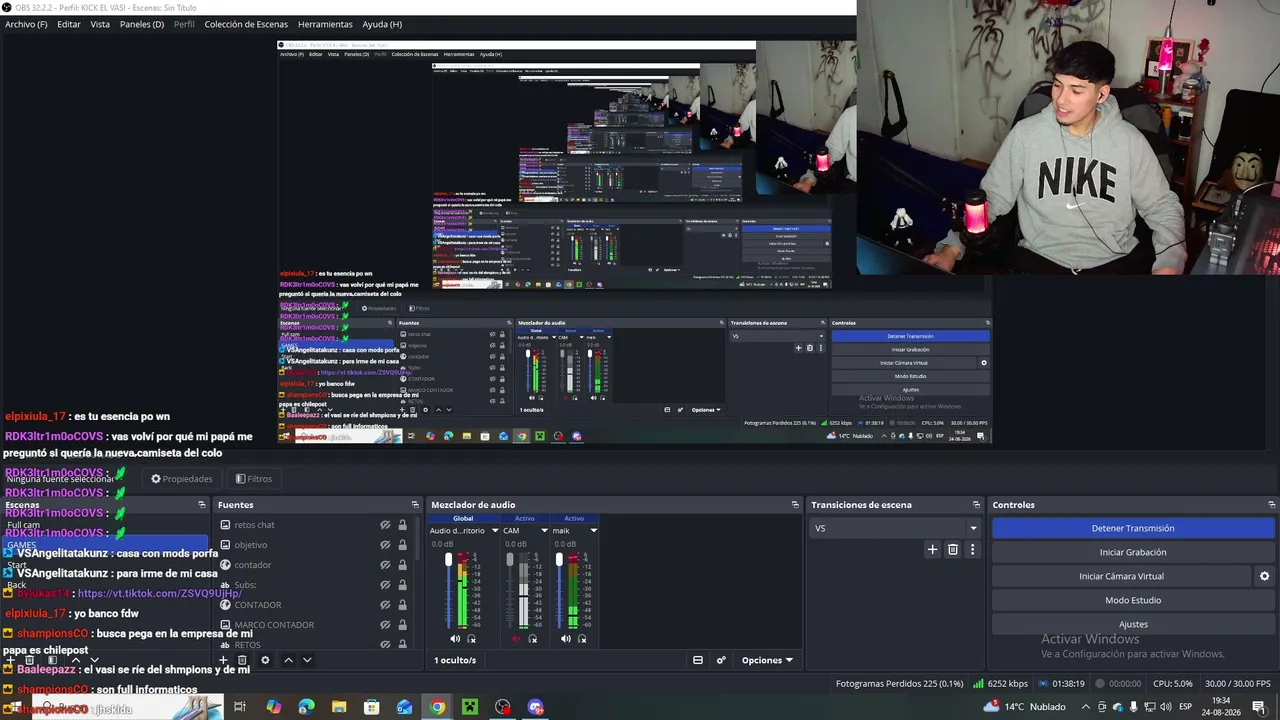
Task: Toggle visibility of MARCO CONTADOR source
Action: point(385,625)
